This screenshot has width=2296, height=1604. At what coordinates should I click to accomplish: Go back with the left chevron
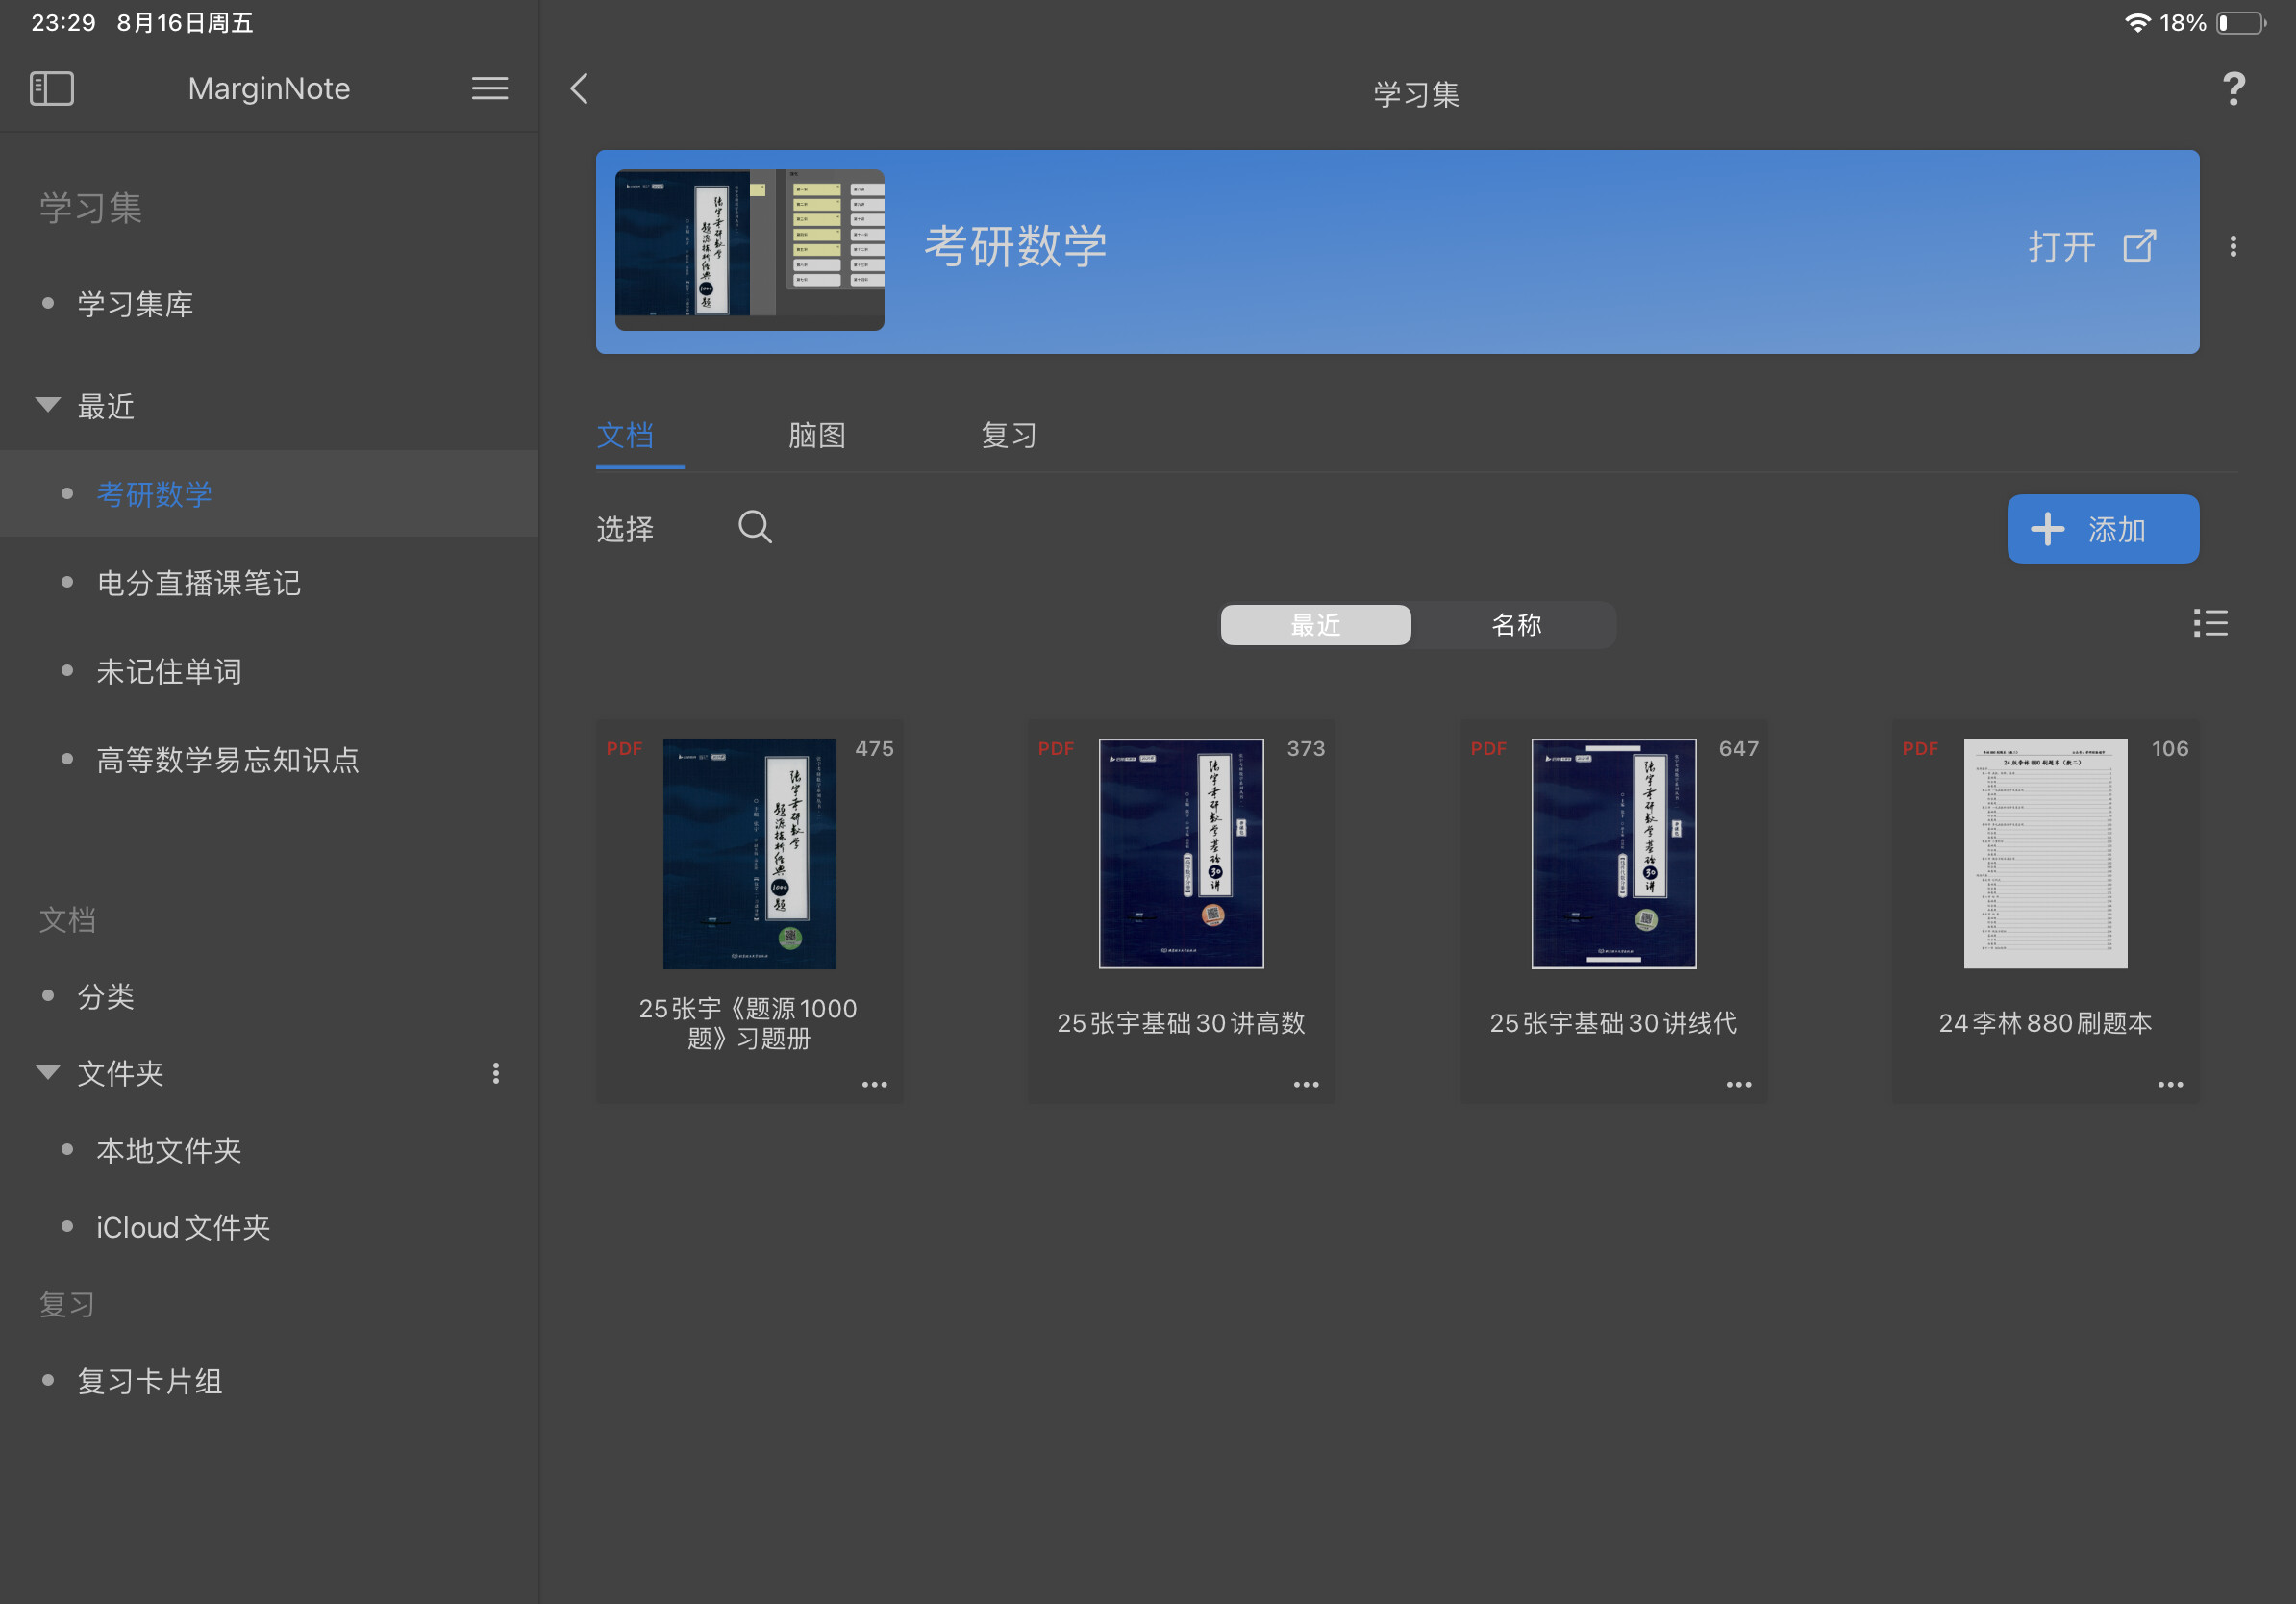click(579, 88)
